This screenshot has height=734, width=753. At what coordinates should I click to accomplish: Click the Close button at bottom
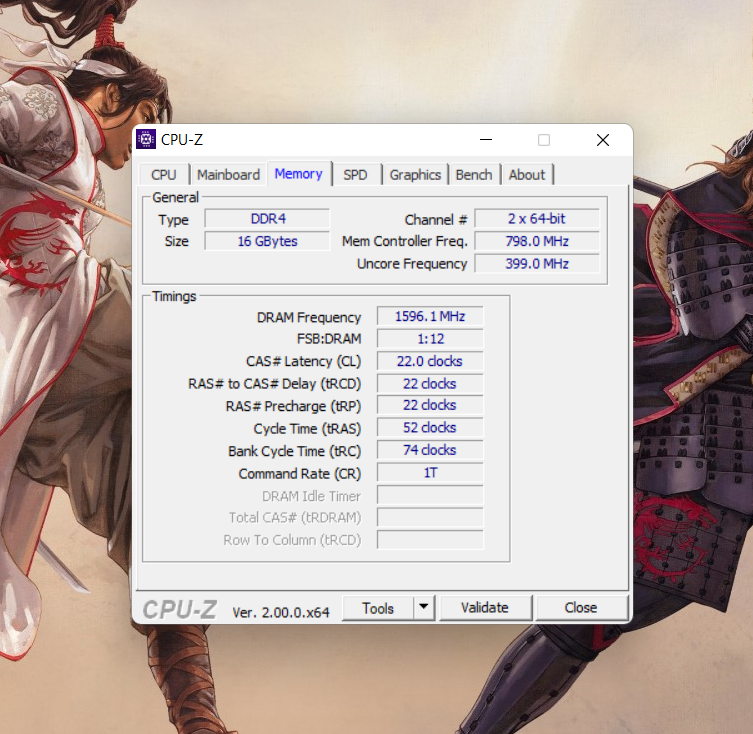click(581, 608)
